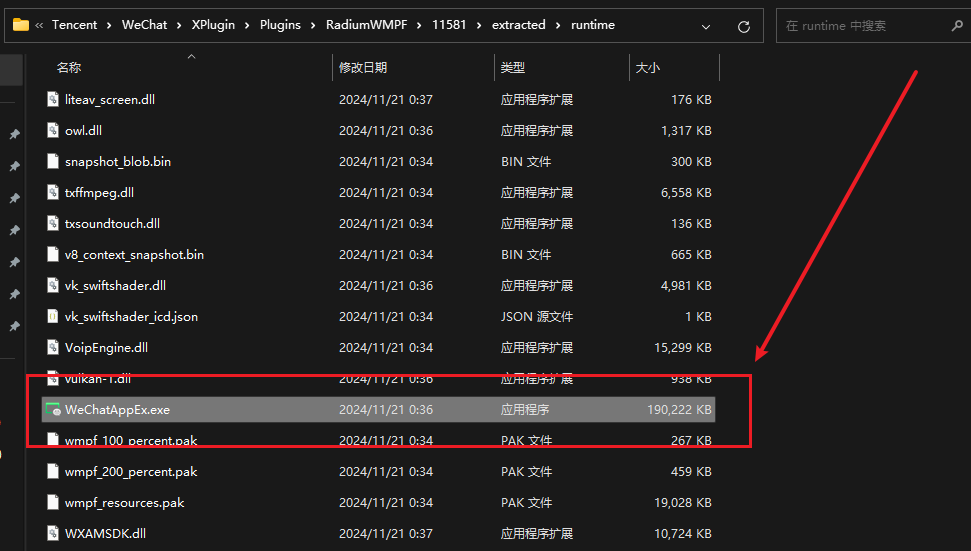Click the txffmpeg.dll file icon
The height and width of the screenshot is (551, 971).
(x=53, y=192)
